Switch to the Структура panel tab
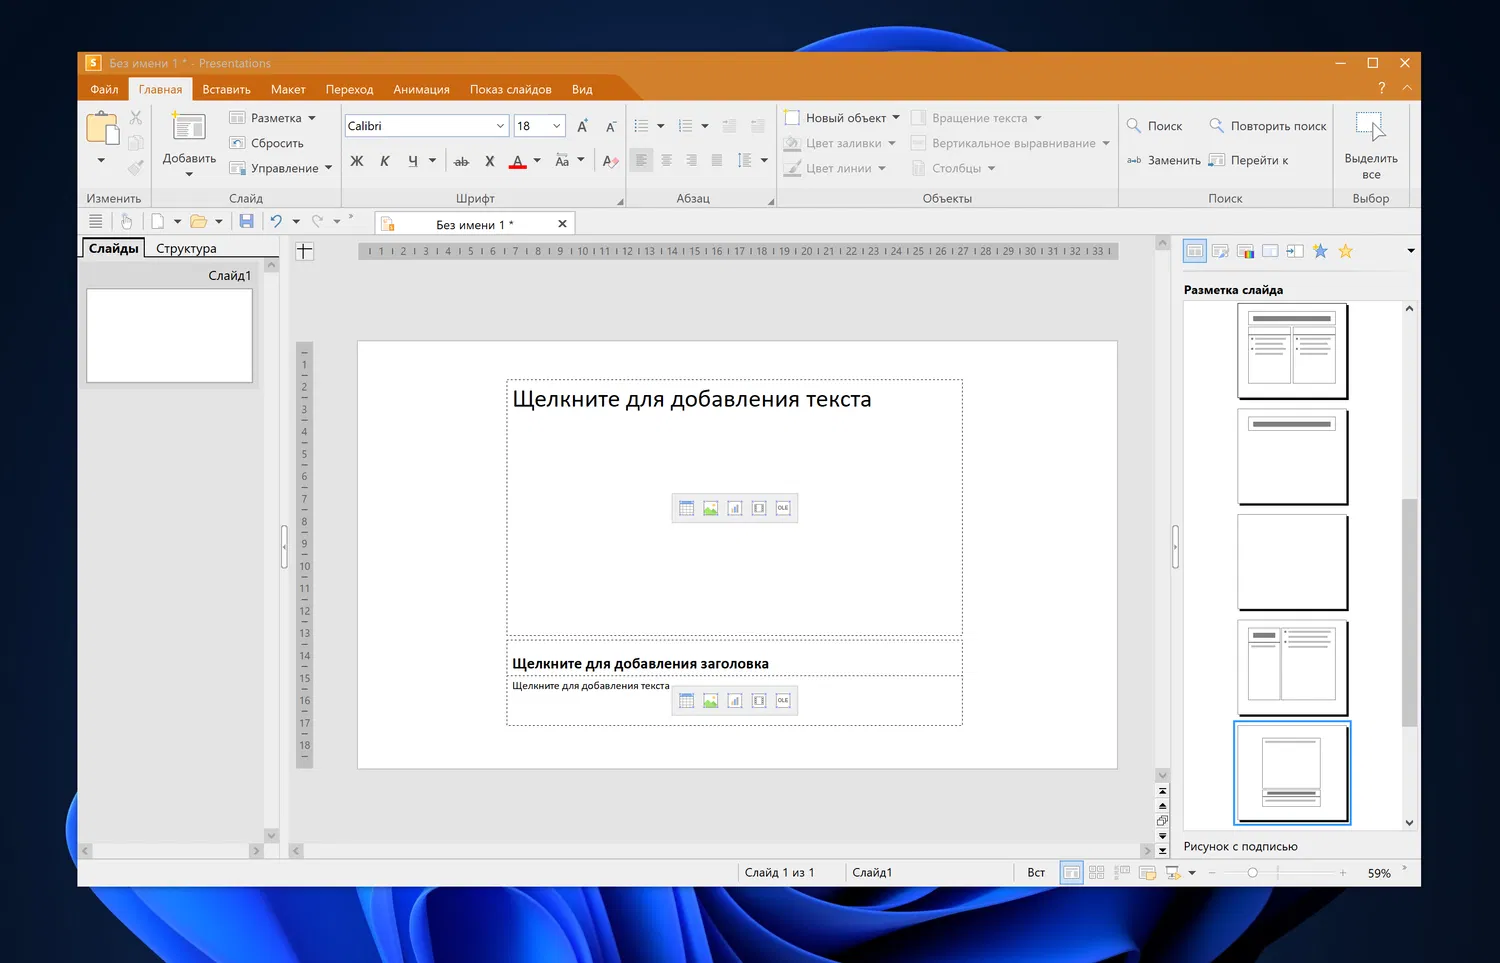 coord(186,248)
